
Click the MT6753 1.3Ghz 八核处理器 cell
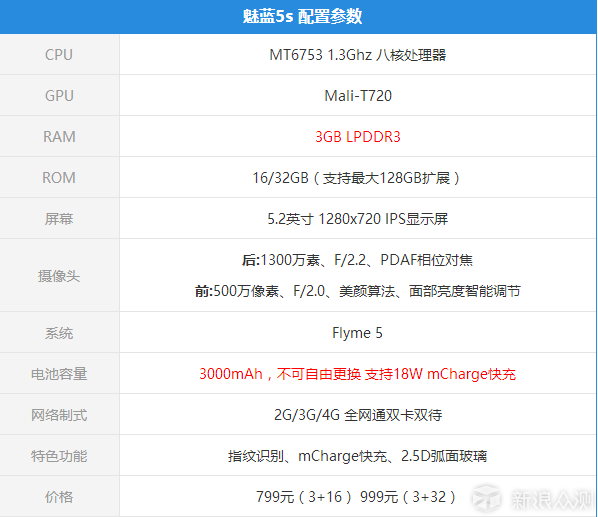(x=357, y=55)
